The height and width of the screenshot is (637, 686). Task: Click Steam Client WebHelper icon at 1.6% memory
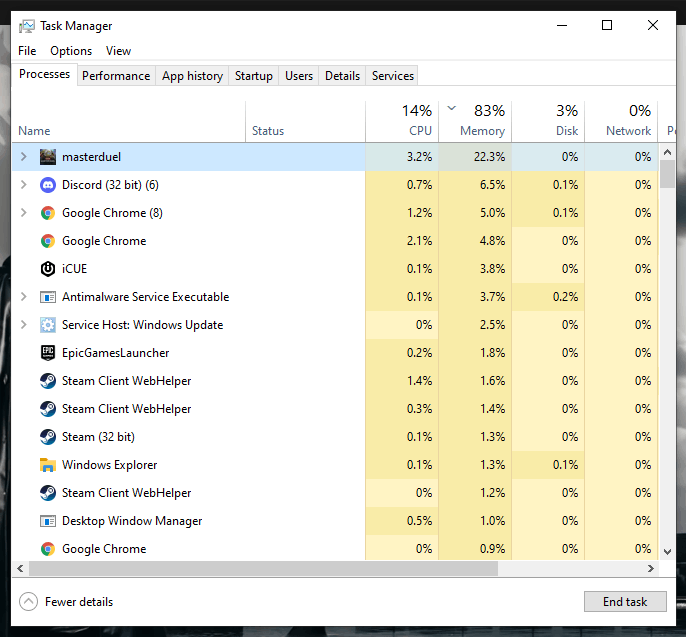click(48, 381)
